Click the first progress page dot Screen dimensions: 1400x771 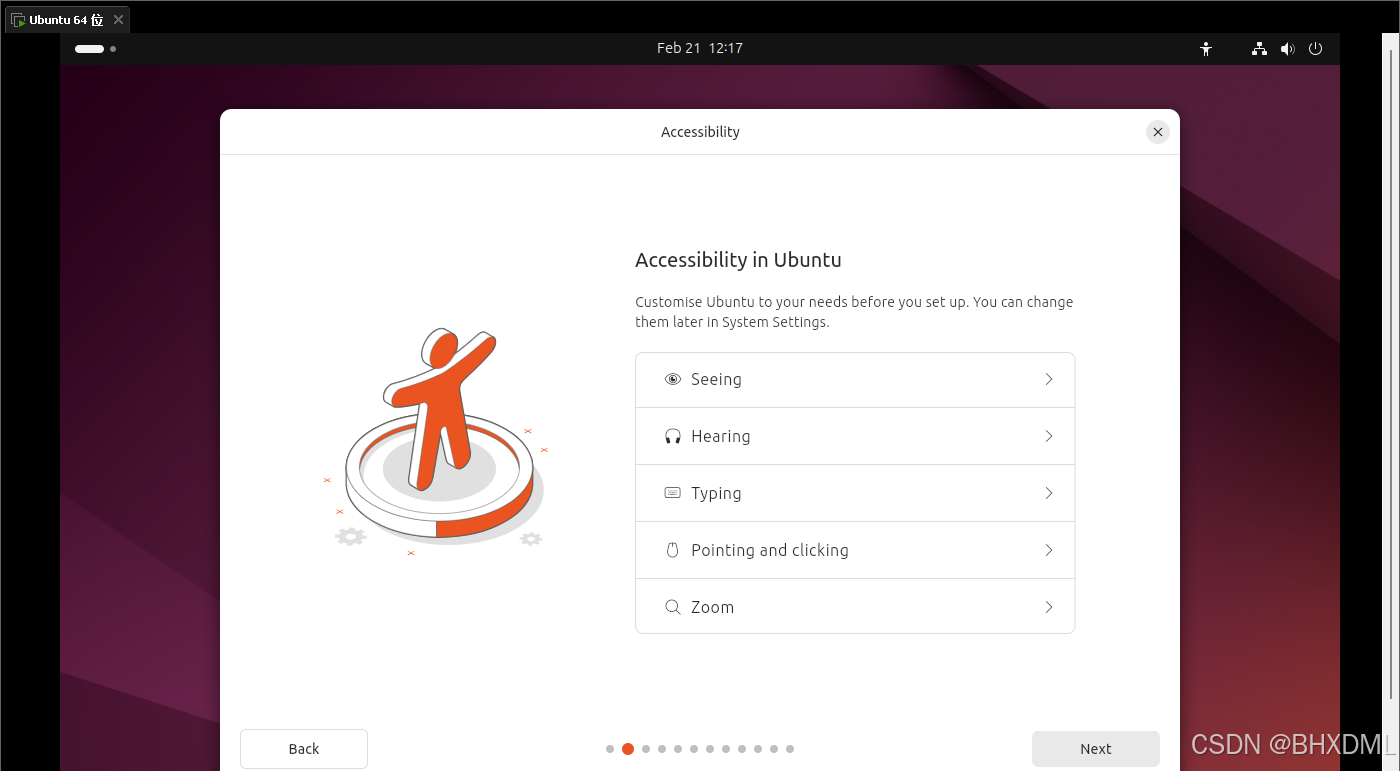coord(610,749)
